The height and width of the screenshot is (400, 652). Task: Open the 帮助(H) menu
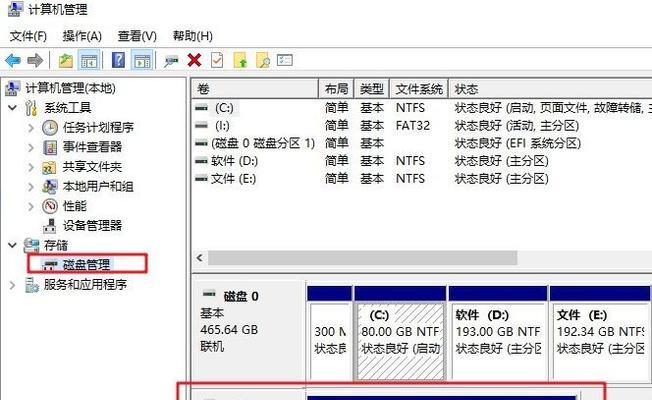pos(193,36)
